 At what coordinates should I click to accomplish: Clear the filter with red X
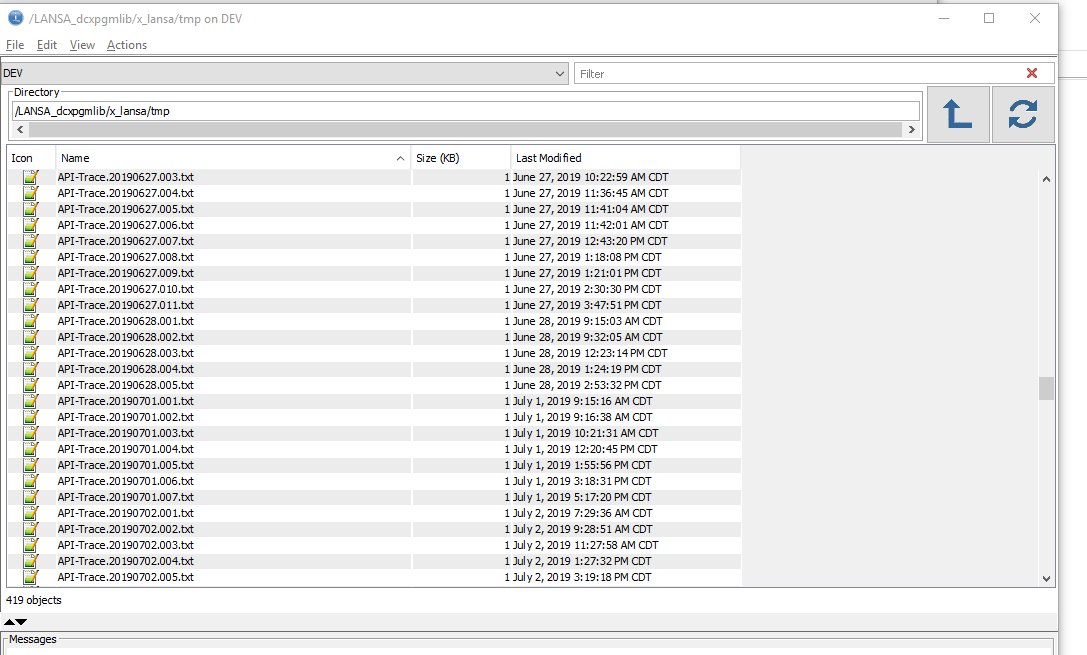(x=1032, y=73)
